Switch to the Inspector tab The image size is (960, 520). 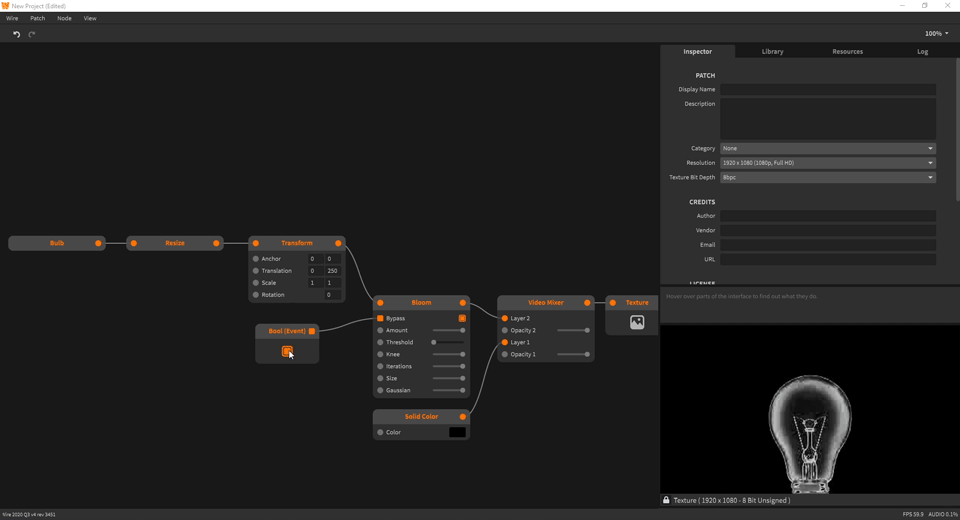697,51
